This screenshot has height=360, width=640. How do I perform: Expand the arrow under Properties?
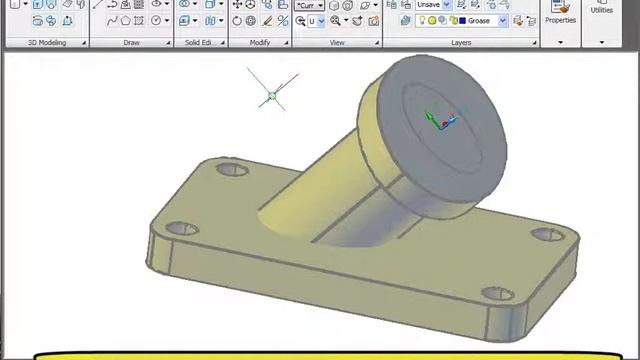(560, 42)
